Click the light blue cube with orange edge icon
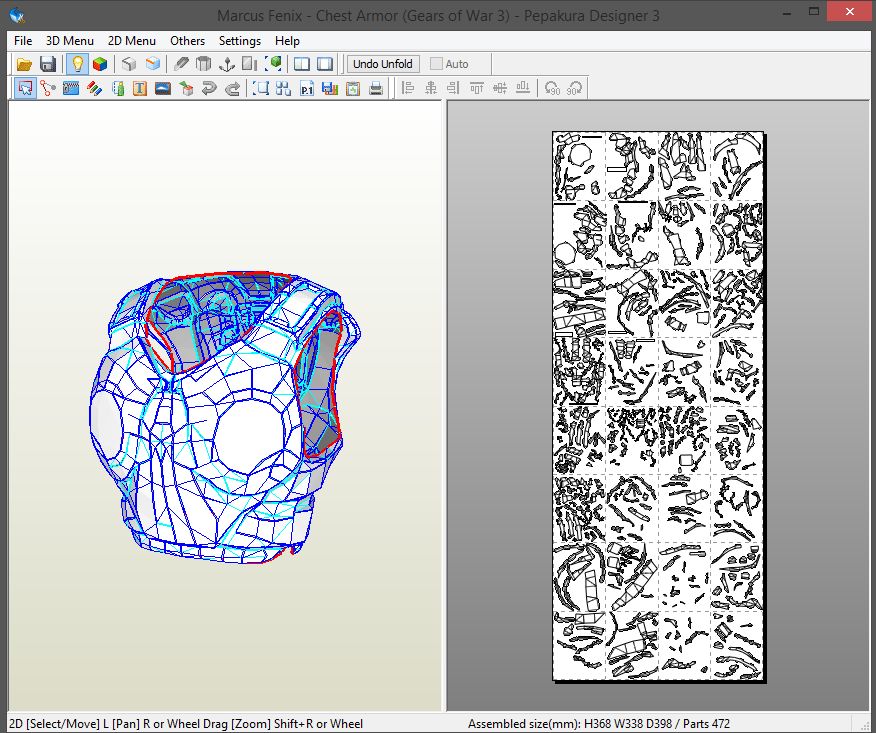 coord(153,64)
